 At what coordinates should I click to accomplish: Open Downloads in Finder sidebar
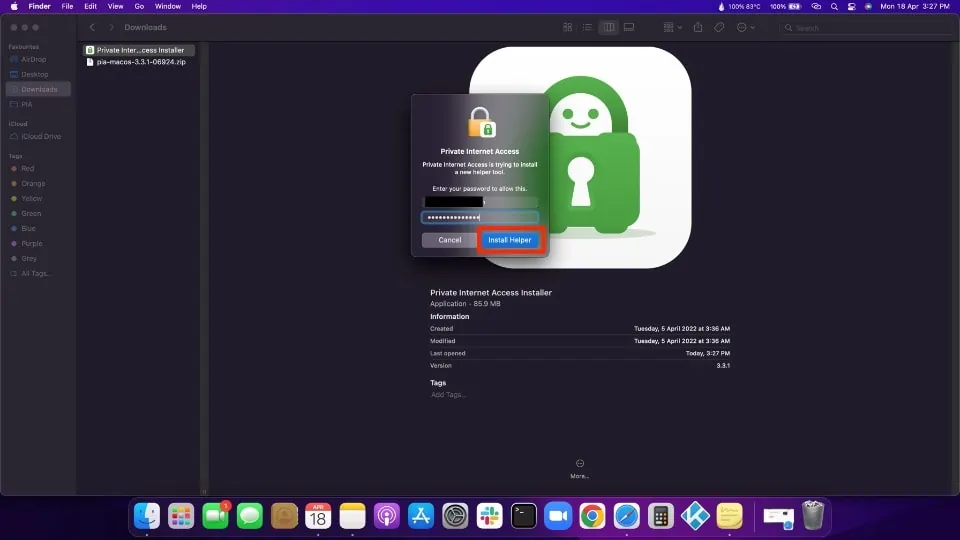coord(39,89)
